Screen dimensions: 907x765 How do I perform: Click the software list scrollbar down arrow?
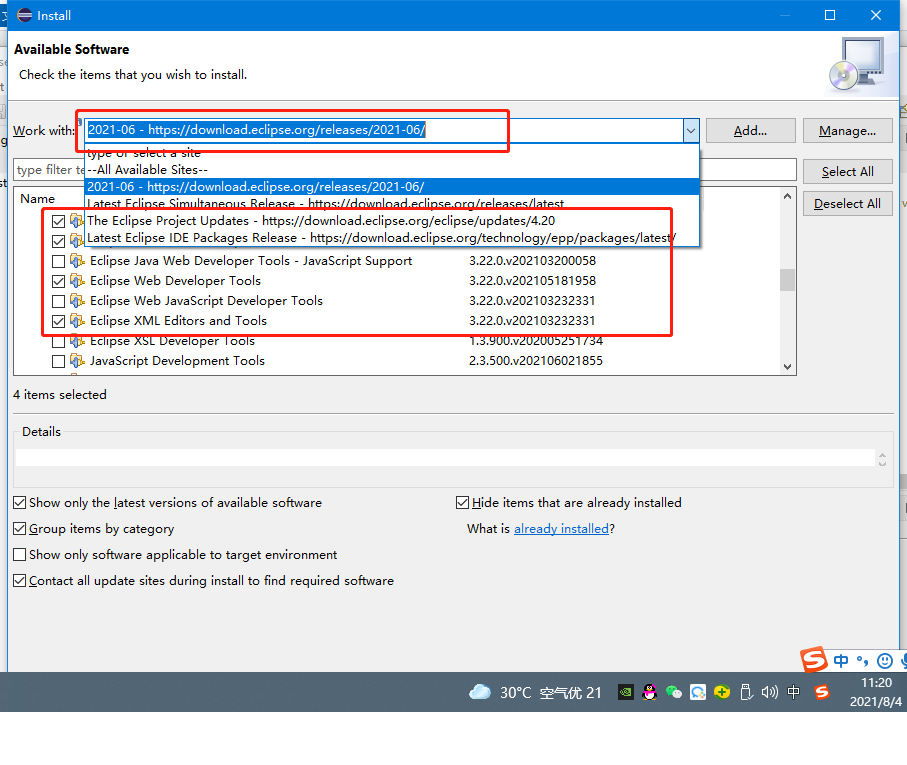787,367
